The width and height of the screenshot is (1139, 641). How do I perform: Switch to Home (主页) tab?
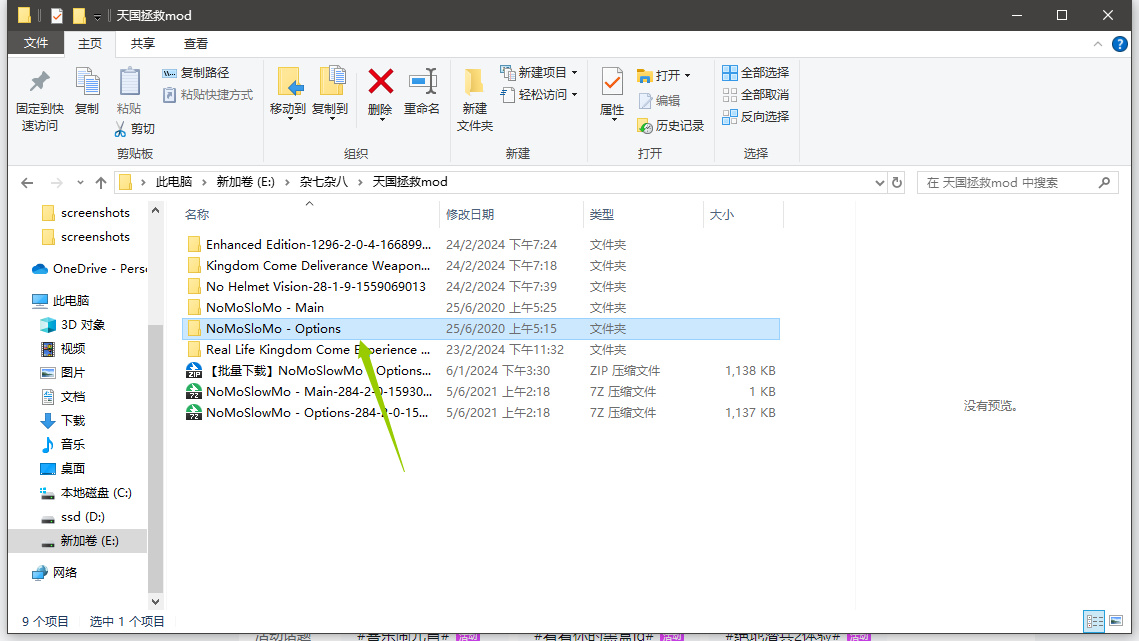point(90,44)
